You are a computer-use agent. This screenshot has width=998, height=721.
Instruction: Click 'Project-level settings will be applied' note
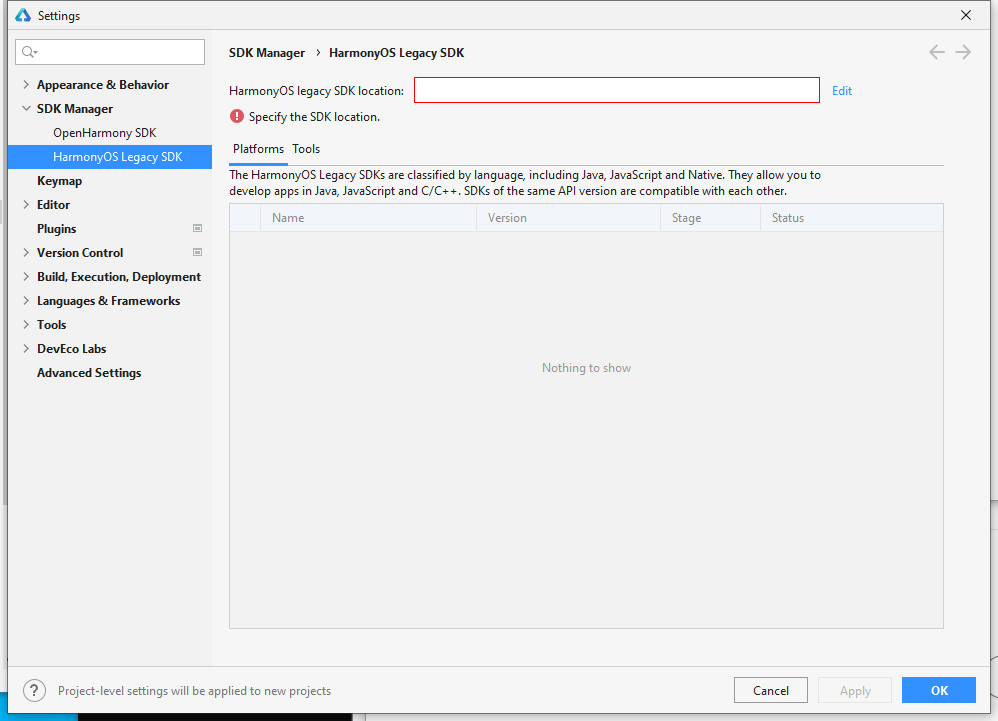[194, 691]
